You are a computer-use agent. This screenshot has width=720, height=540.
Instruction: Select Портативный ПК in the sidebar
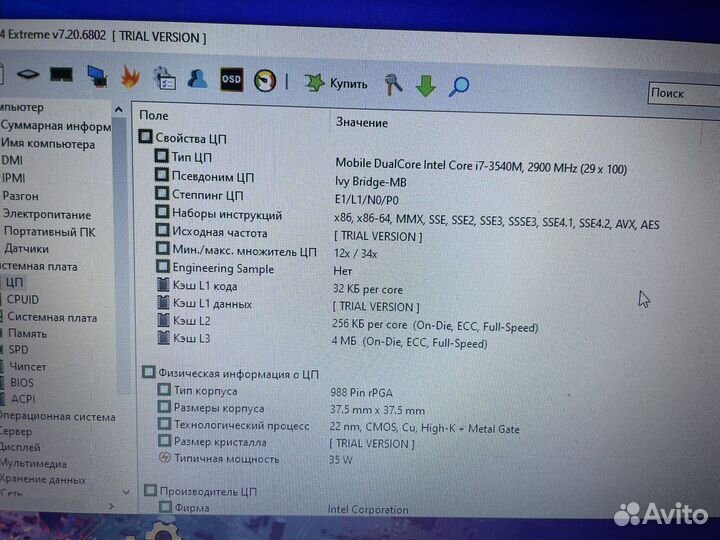coord(50,232)
